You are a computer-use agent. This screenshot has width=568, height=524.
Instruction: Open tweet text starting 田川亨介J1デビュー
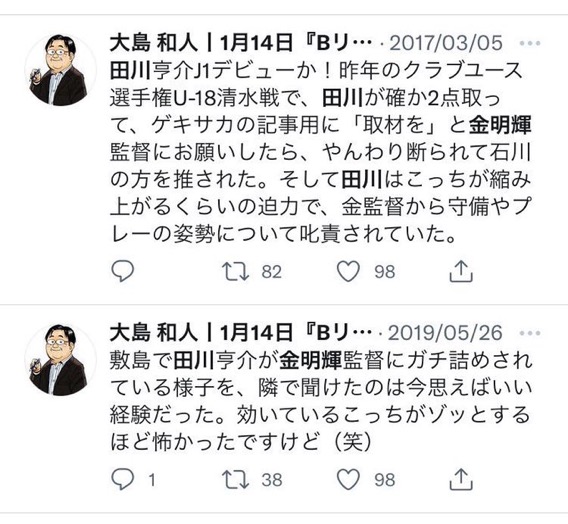[x=321, y=153]
